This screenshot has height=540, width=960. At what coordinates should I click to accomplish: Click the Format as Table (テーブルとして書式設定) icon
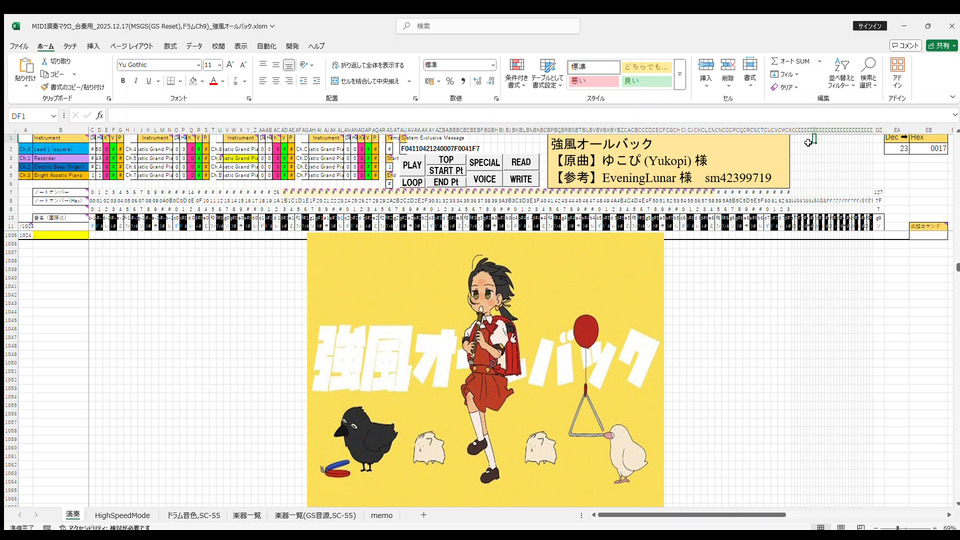(x=547, y=66)
